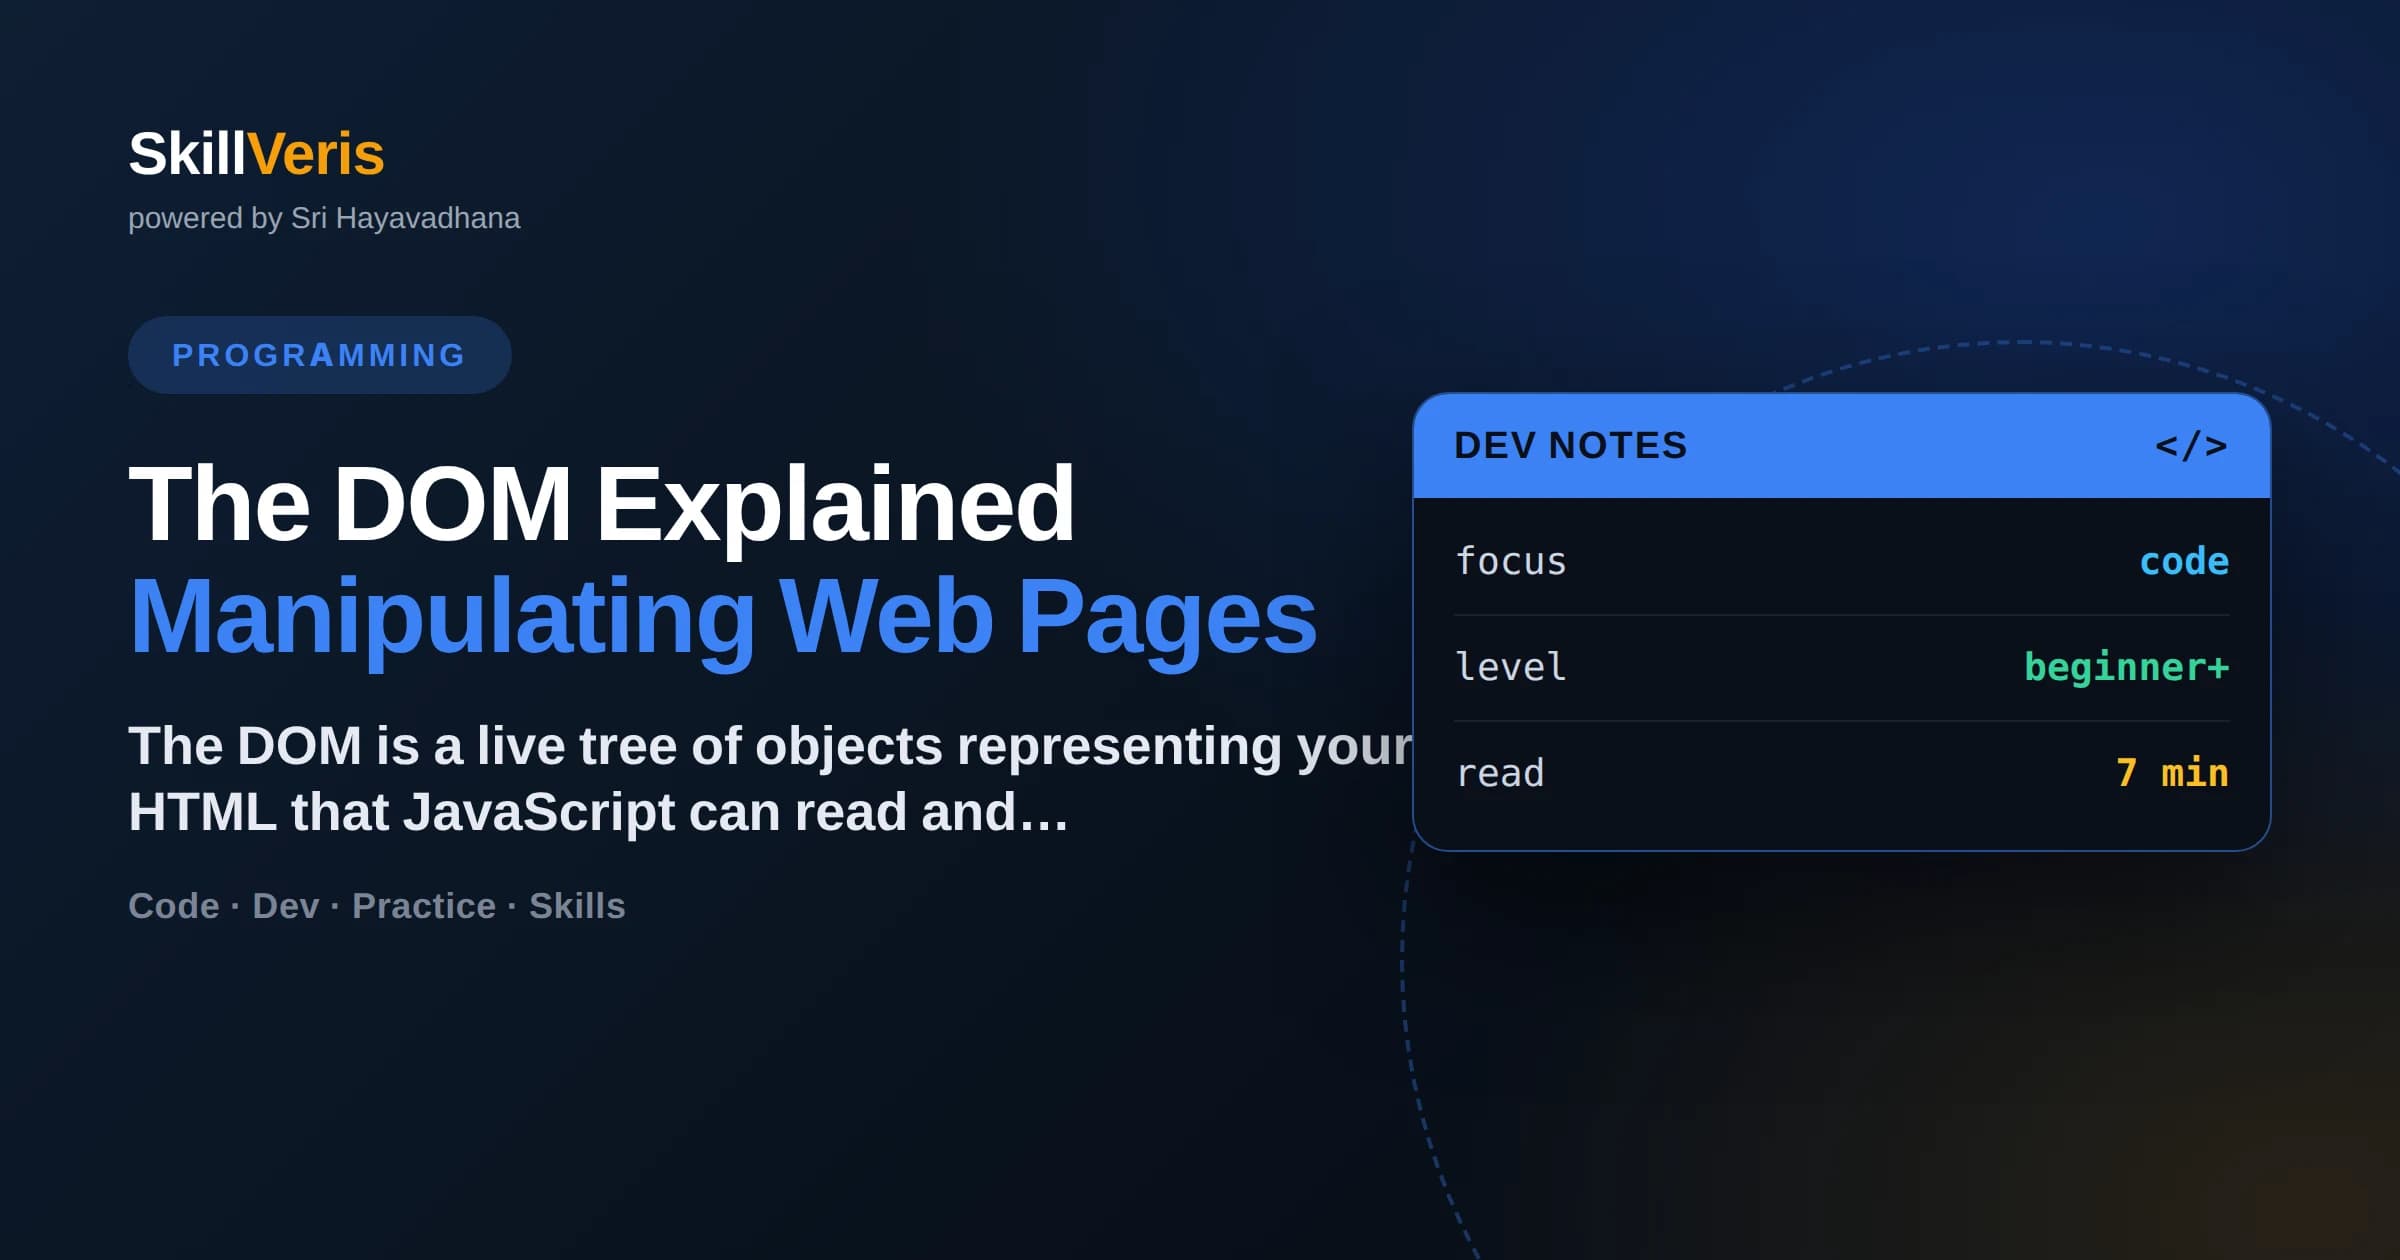Image resolution: width=2400 pixels, height=1260 pixels.
Task: Click the heading "The DOM Explained"
Action: (x=601, y=504)
